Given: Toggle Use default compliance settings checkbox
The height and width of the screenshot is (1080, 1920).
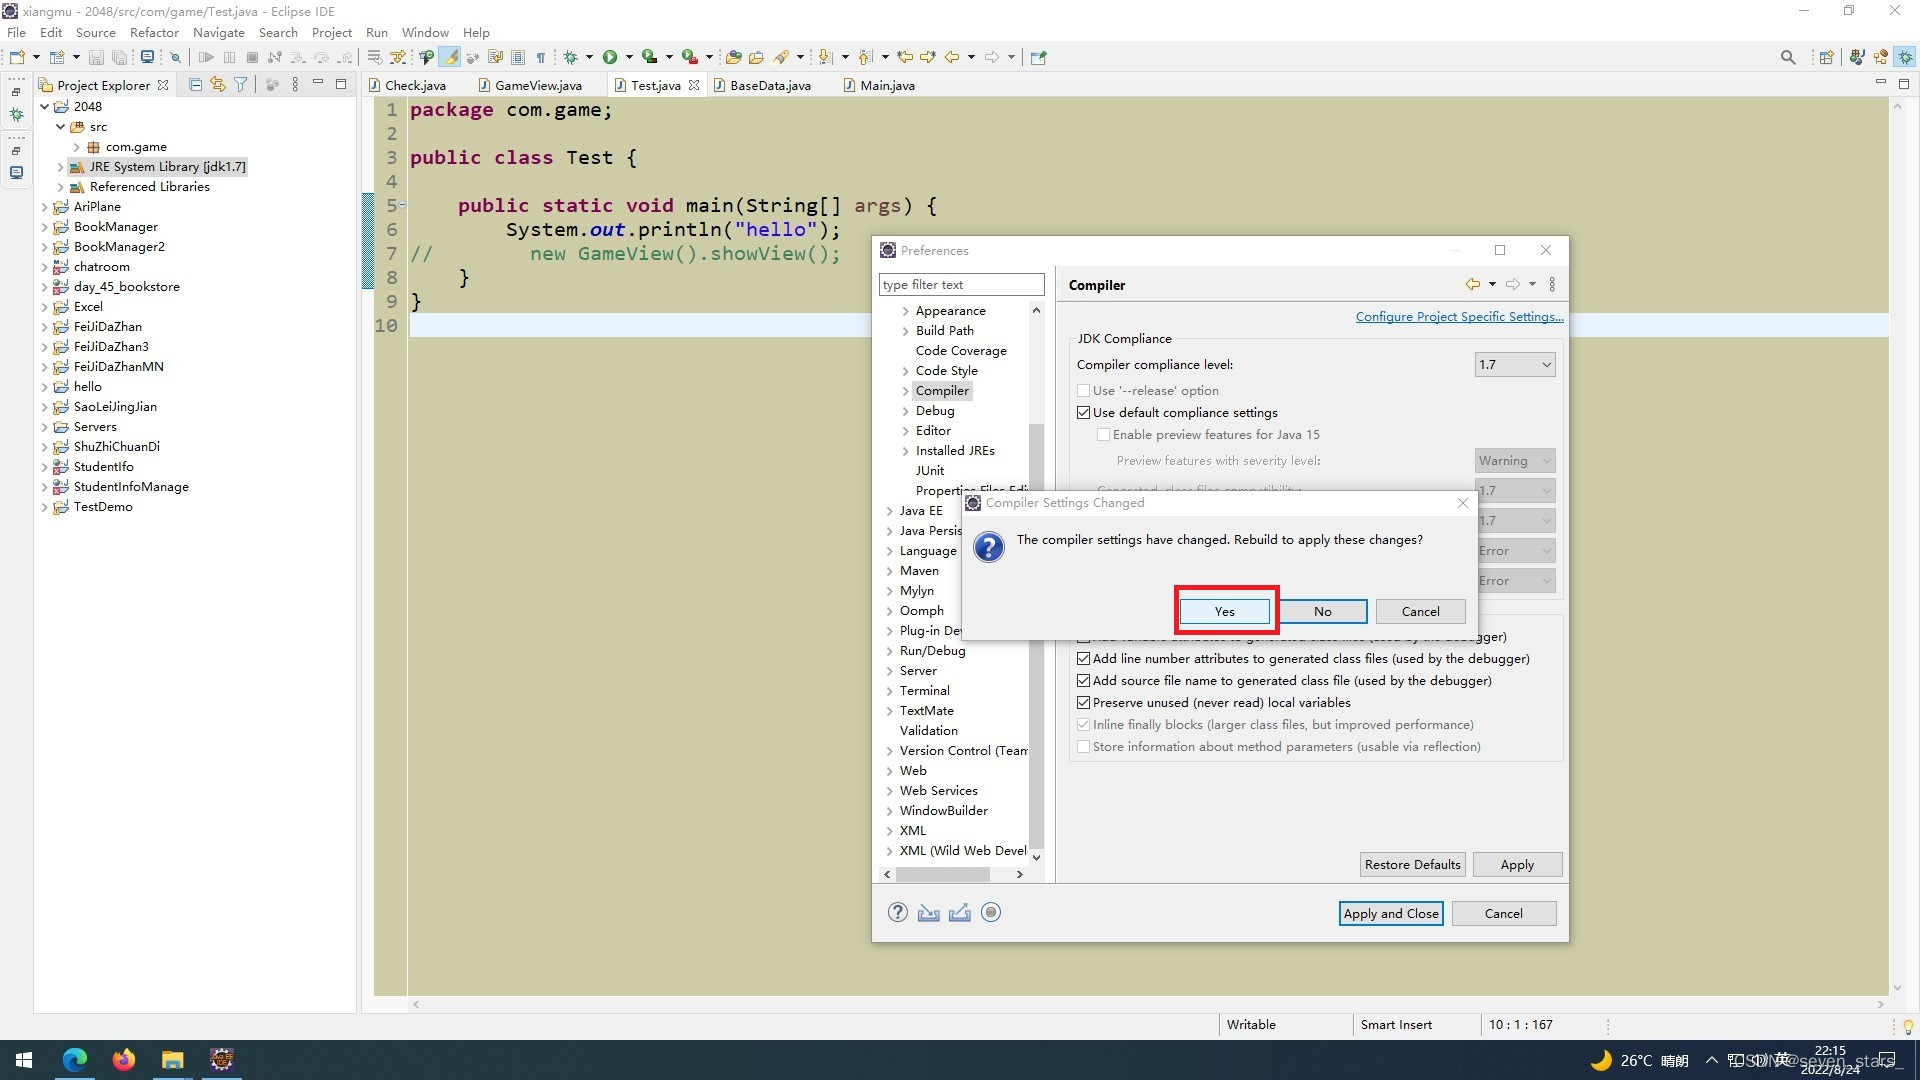Looking at the screenshot, I should coord(1083,412).
